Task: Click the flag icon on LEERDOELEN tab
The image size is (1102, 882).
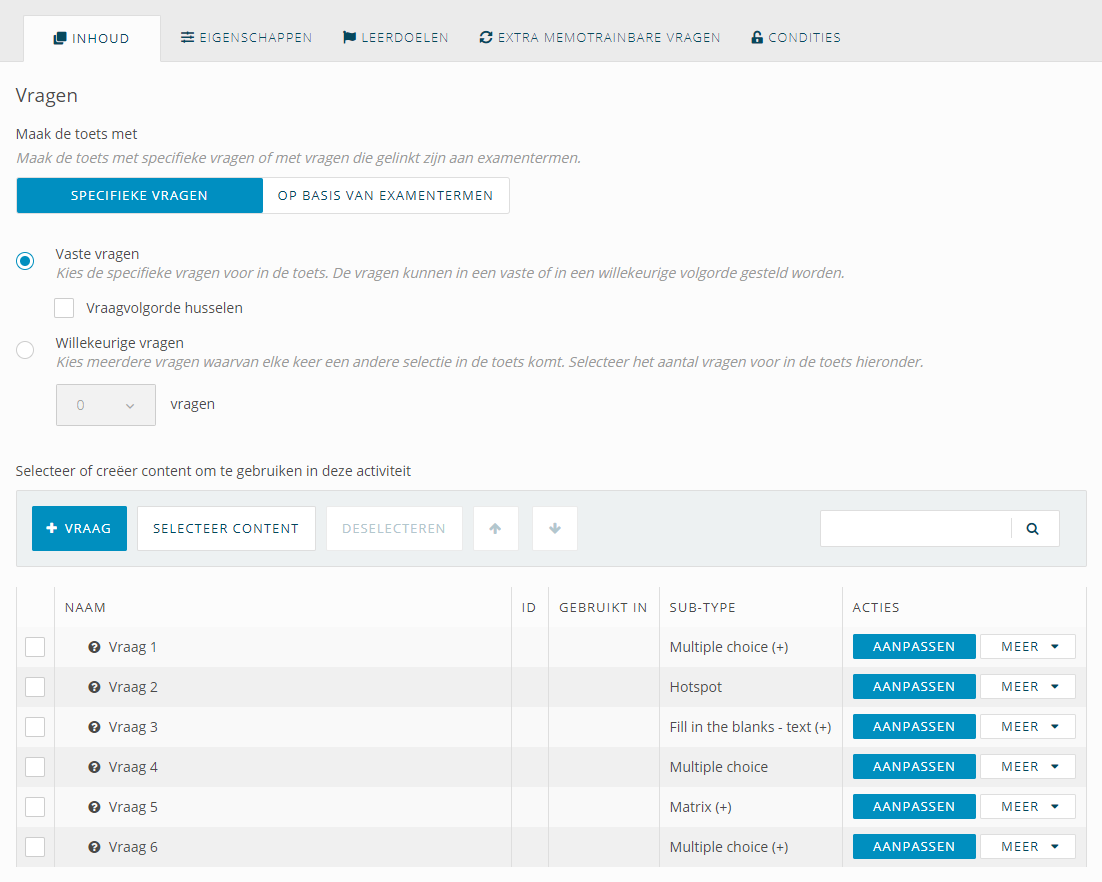Action: (x=349, y=37)
